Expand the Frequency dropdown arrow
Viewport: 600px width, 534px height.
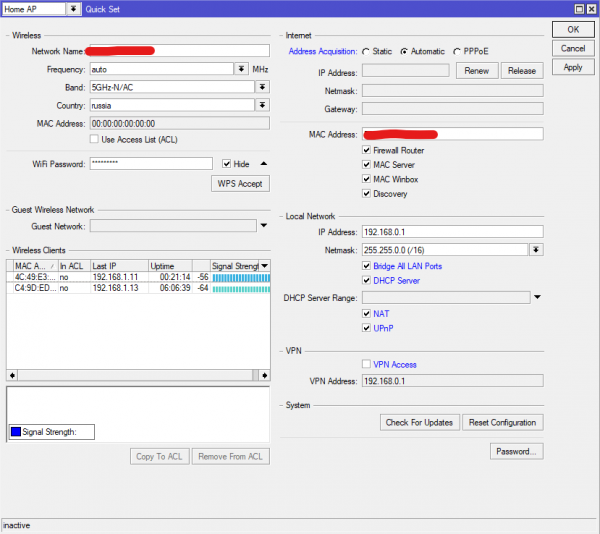[241, 69]
